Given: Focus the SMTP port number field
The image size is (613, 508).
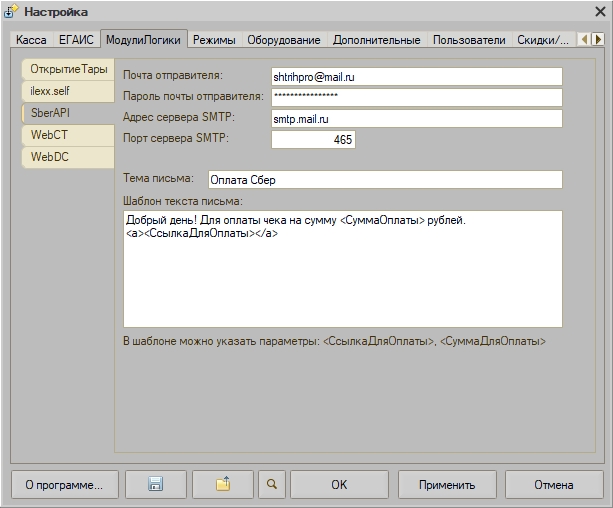Looking at the screenshot, I should point(313,140).
